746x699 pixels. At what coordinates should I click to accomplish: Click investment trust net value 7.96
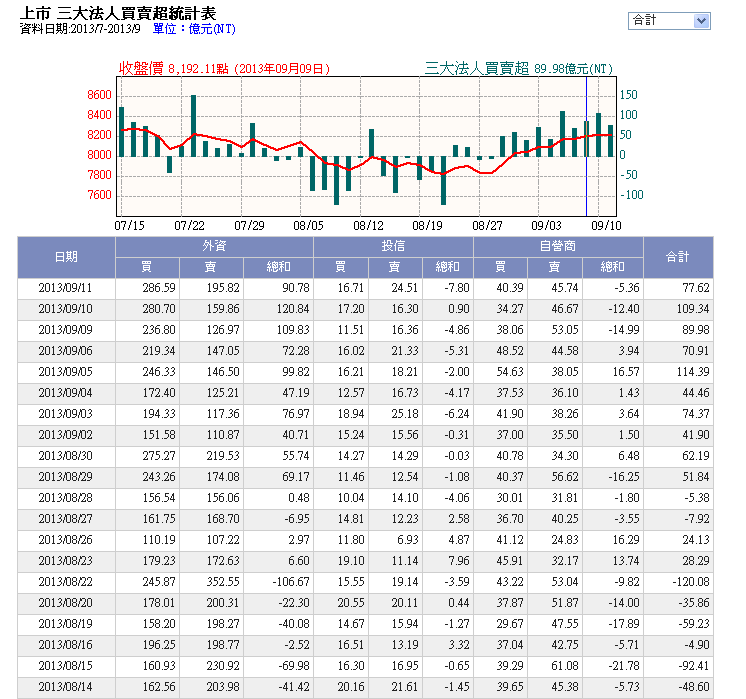pyautogui.click(x=459, y=561)
